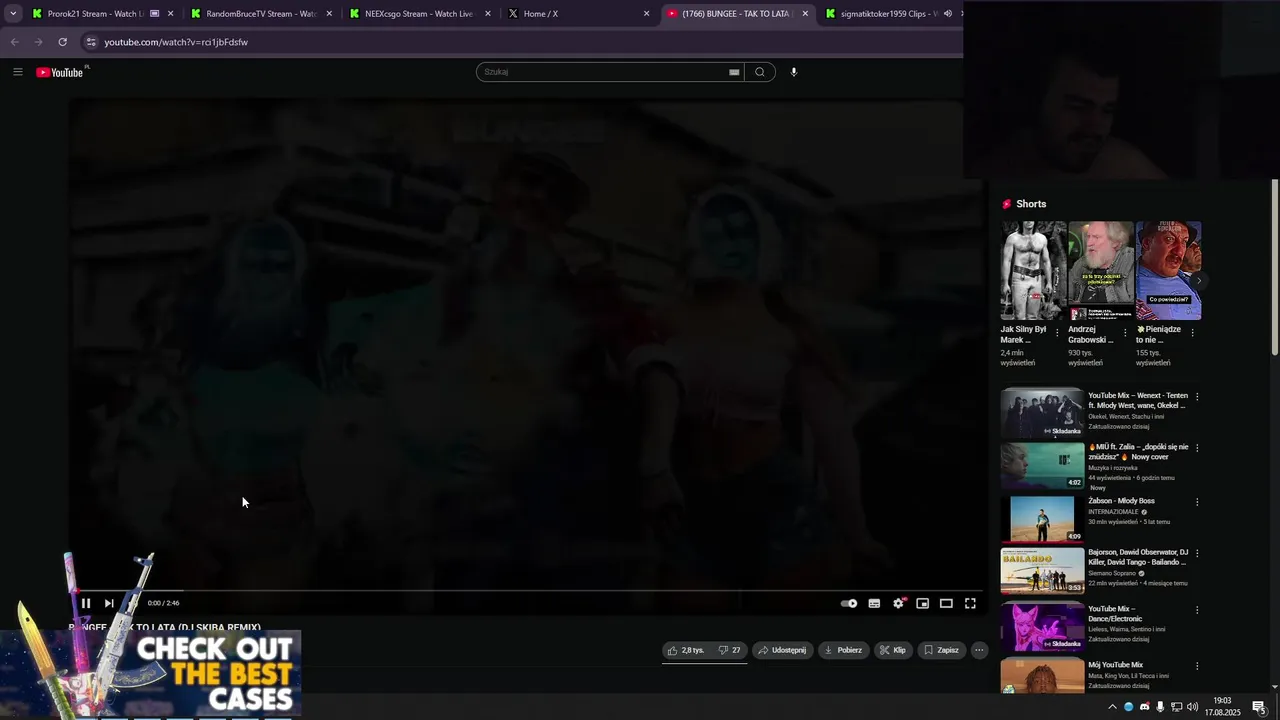
Task: Like the video with 2,8 tys.
Action: click(x=686, y=650)
